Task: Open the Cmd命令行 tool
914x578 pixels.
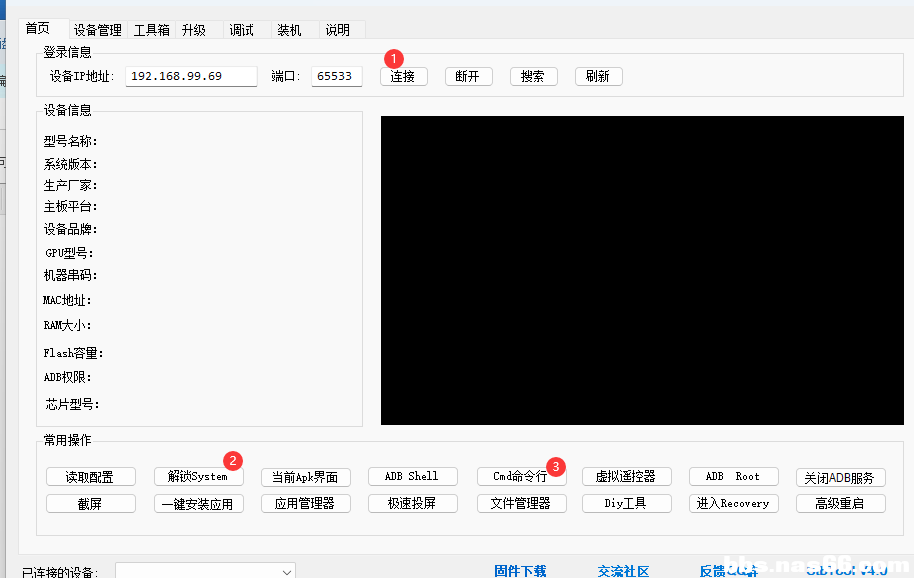Action: tap(520, 477)
